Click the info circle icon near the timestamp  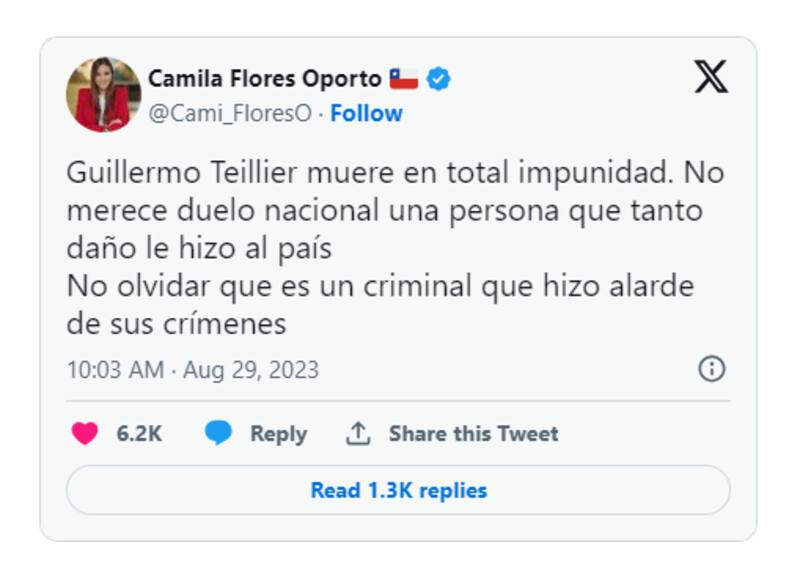pos(713,369)
